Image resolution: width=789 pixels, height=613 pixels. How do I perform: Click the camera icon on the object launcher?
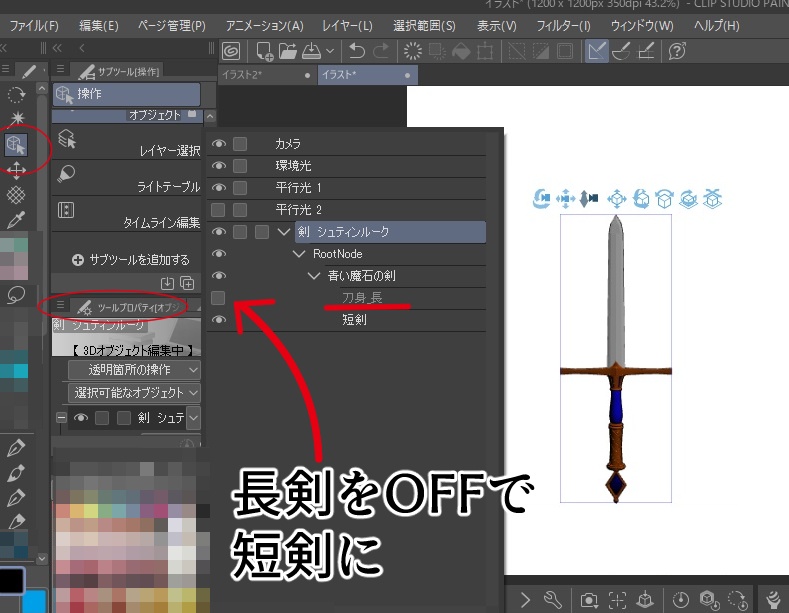589,600
